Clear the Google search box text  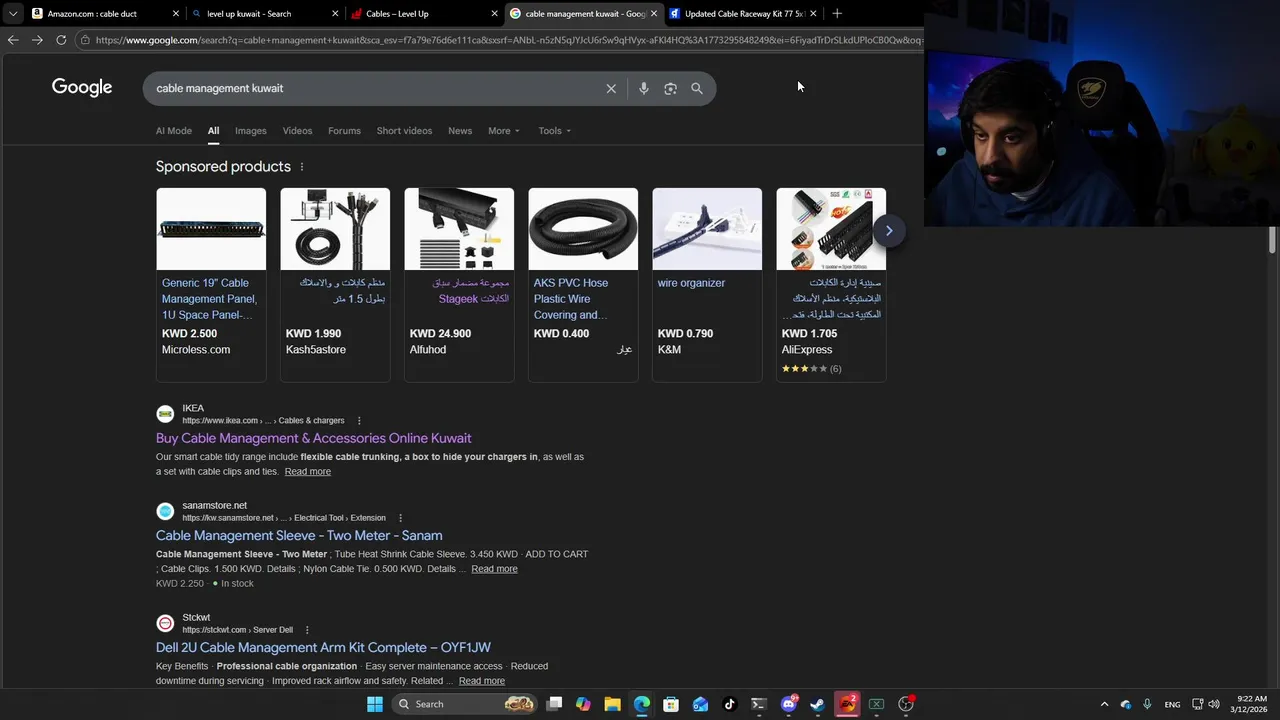click(x=611, y=88)
